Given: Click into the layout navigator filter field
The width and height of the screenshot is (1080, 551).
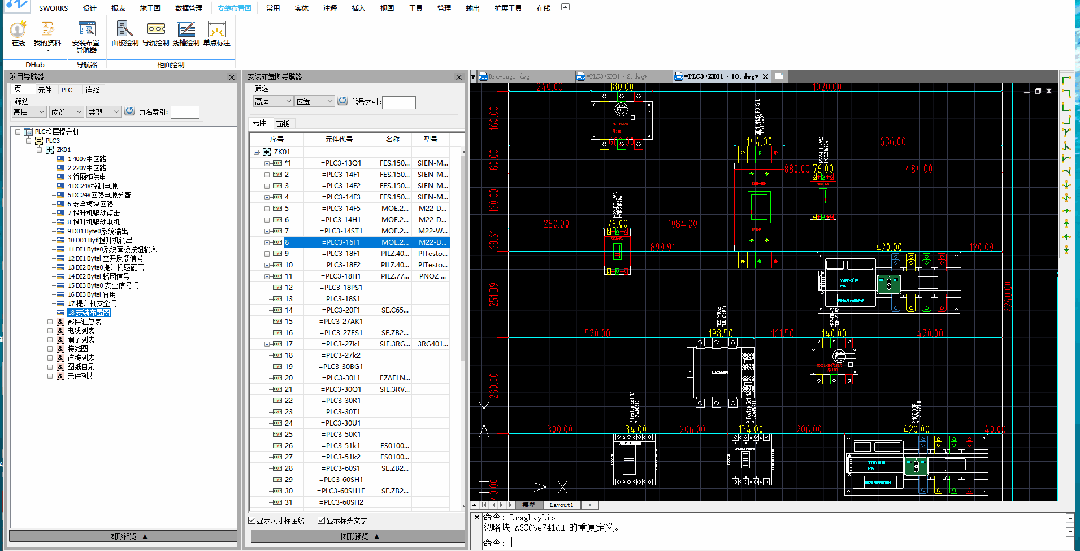Looking at the screenshot, I should 399,102.
